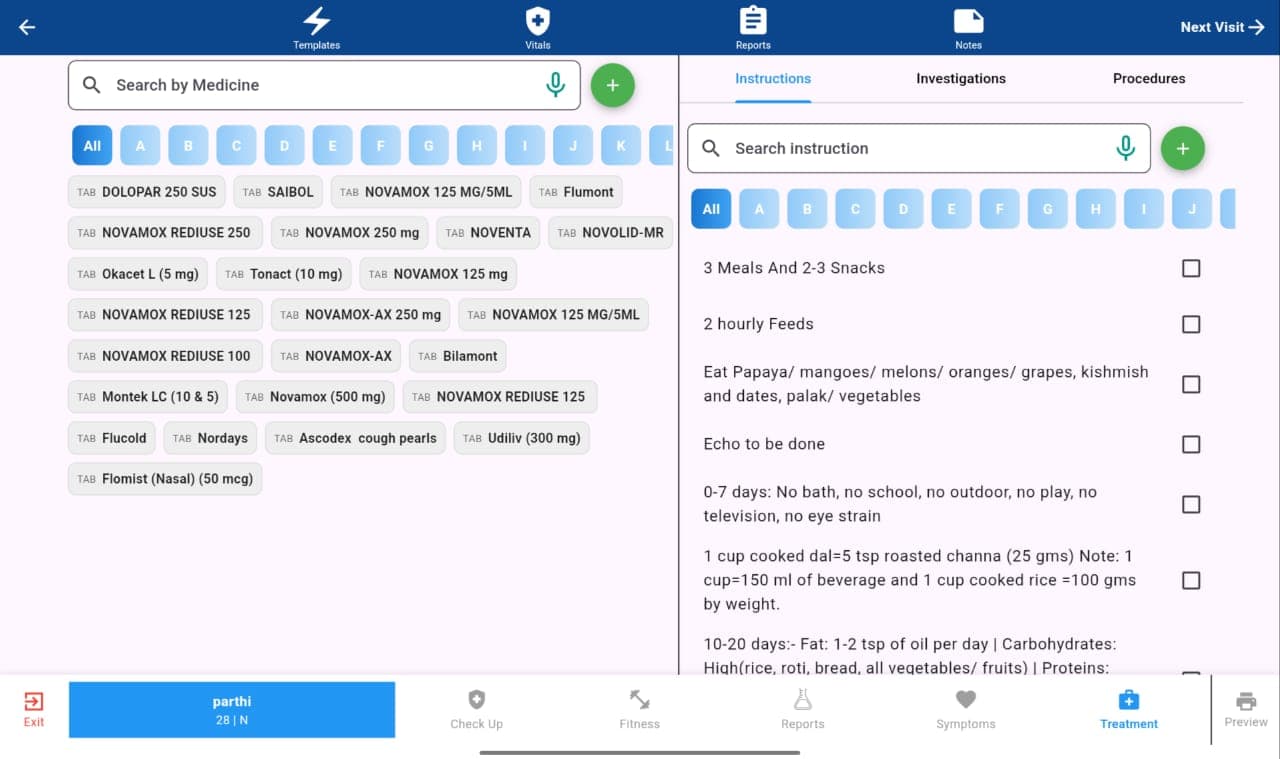This screenshot has height=759, width=1280.
Task: Select Novamox (500 mg) chip
Action: pyautogui.click(x=316, y=397)
